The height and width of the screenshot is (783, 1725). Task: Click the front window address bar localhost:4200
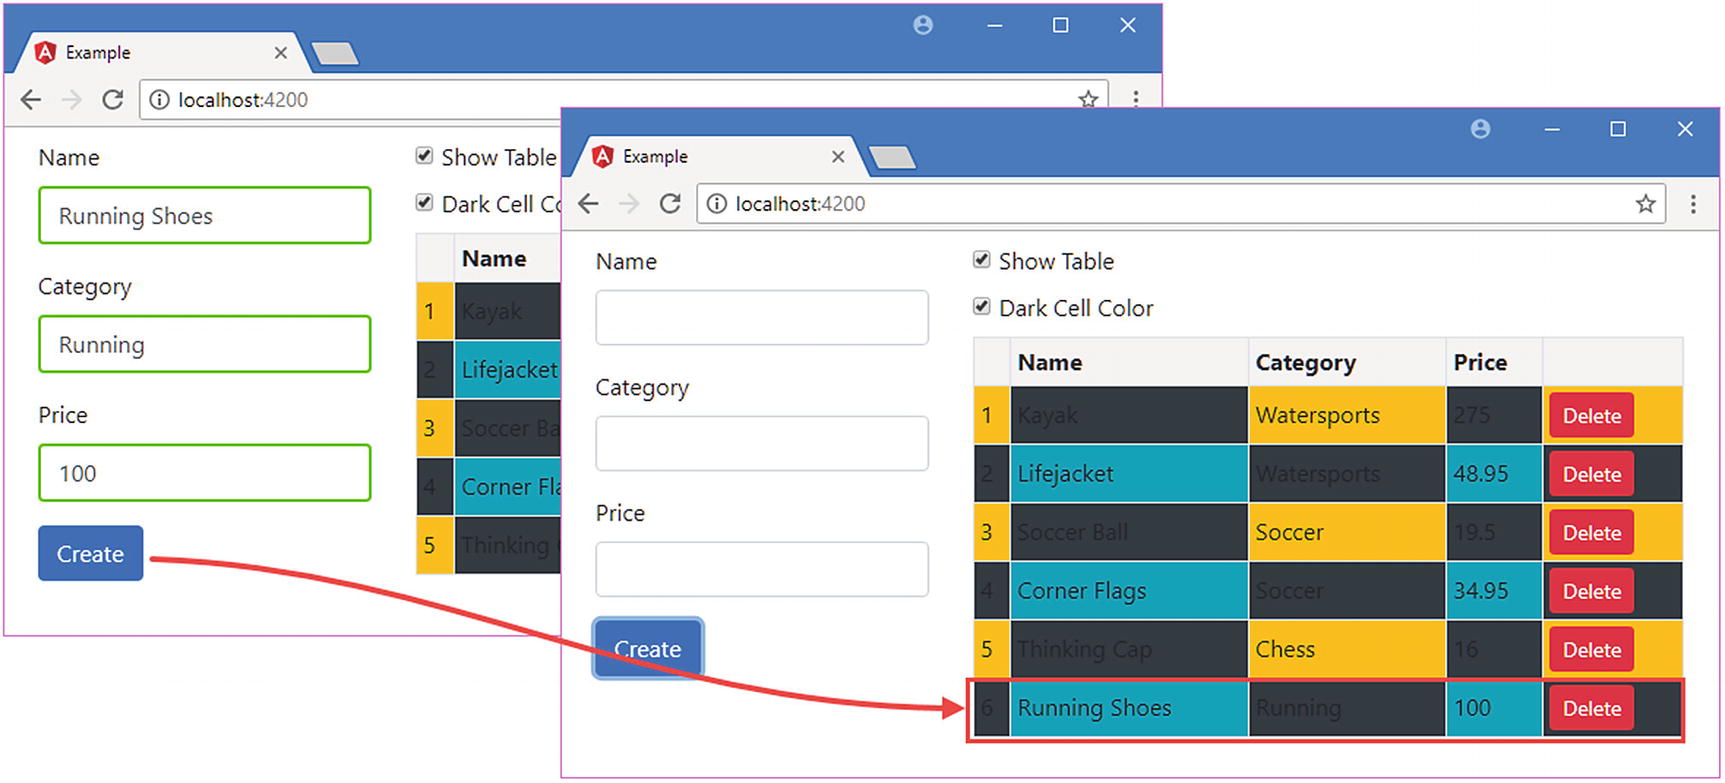click(x=1181, y=204)
